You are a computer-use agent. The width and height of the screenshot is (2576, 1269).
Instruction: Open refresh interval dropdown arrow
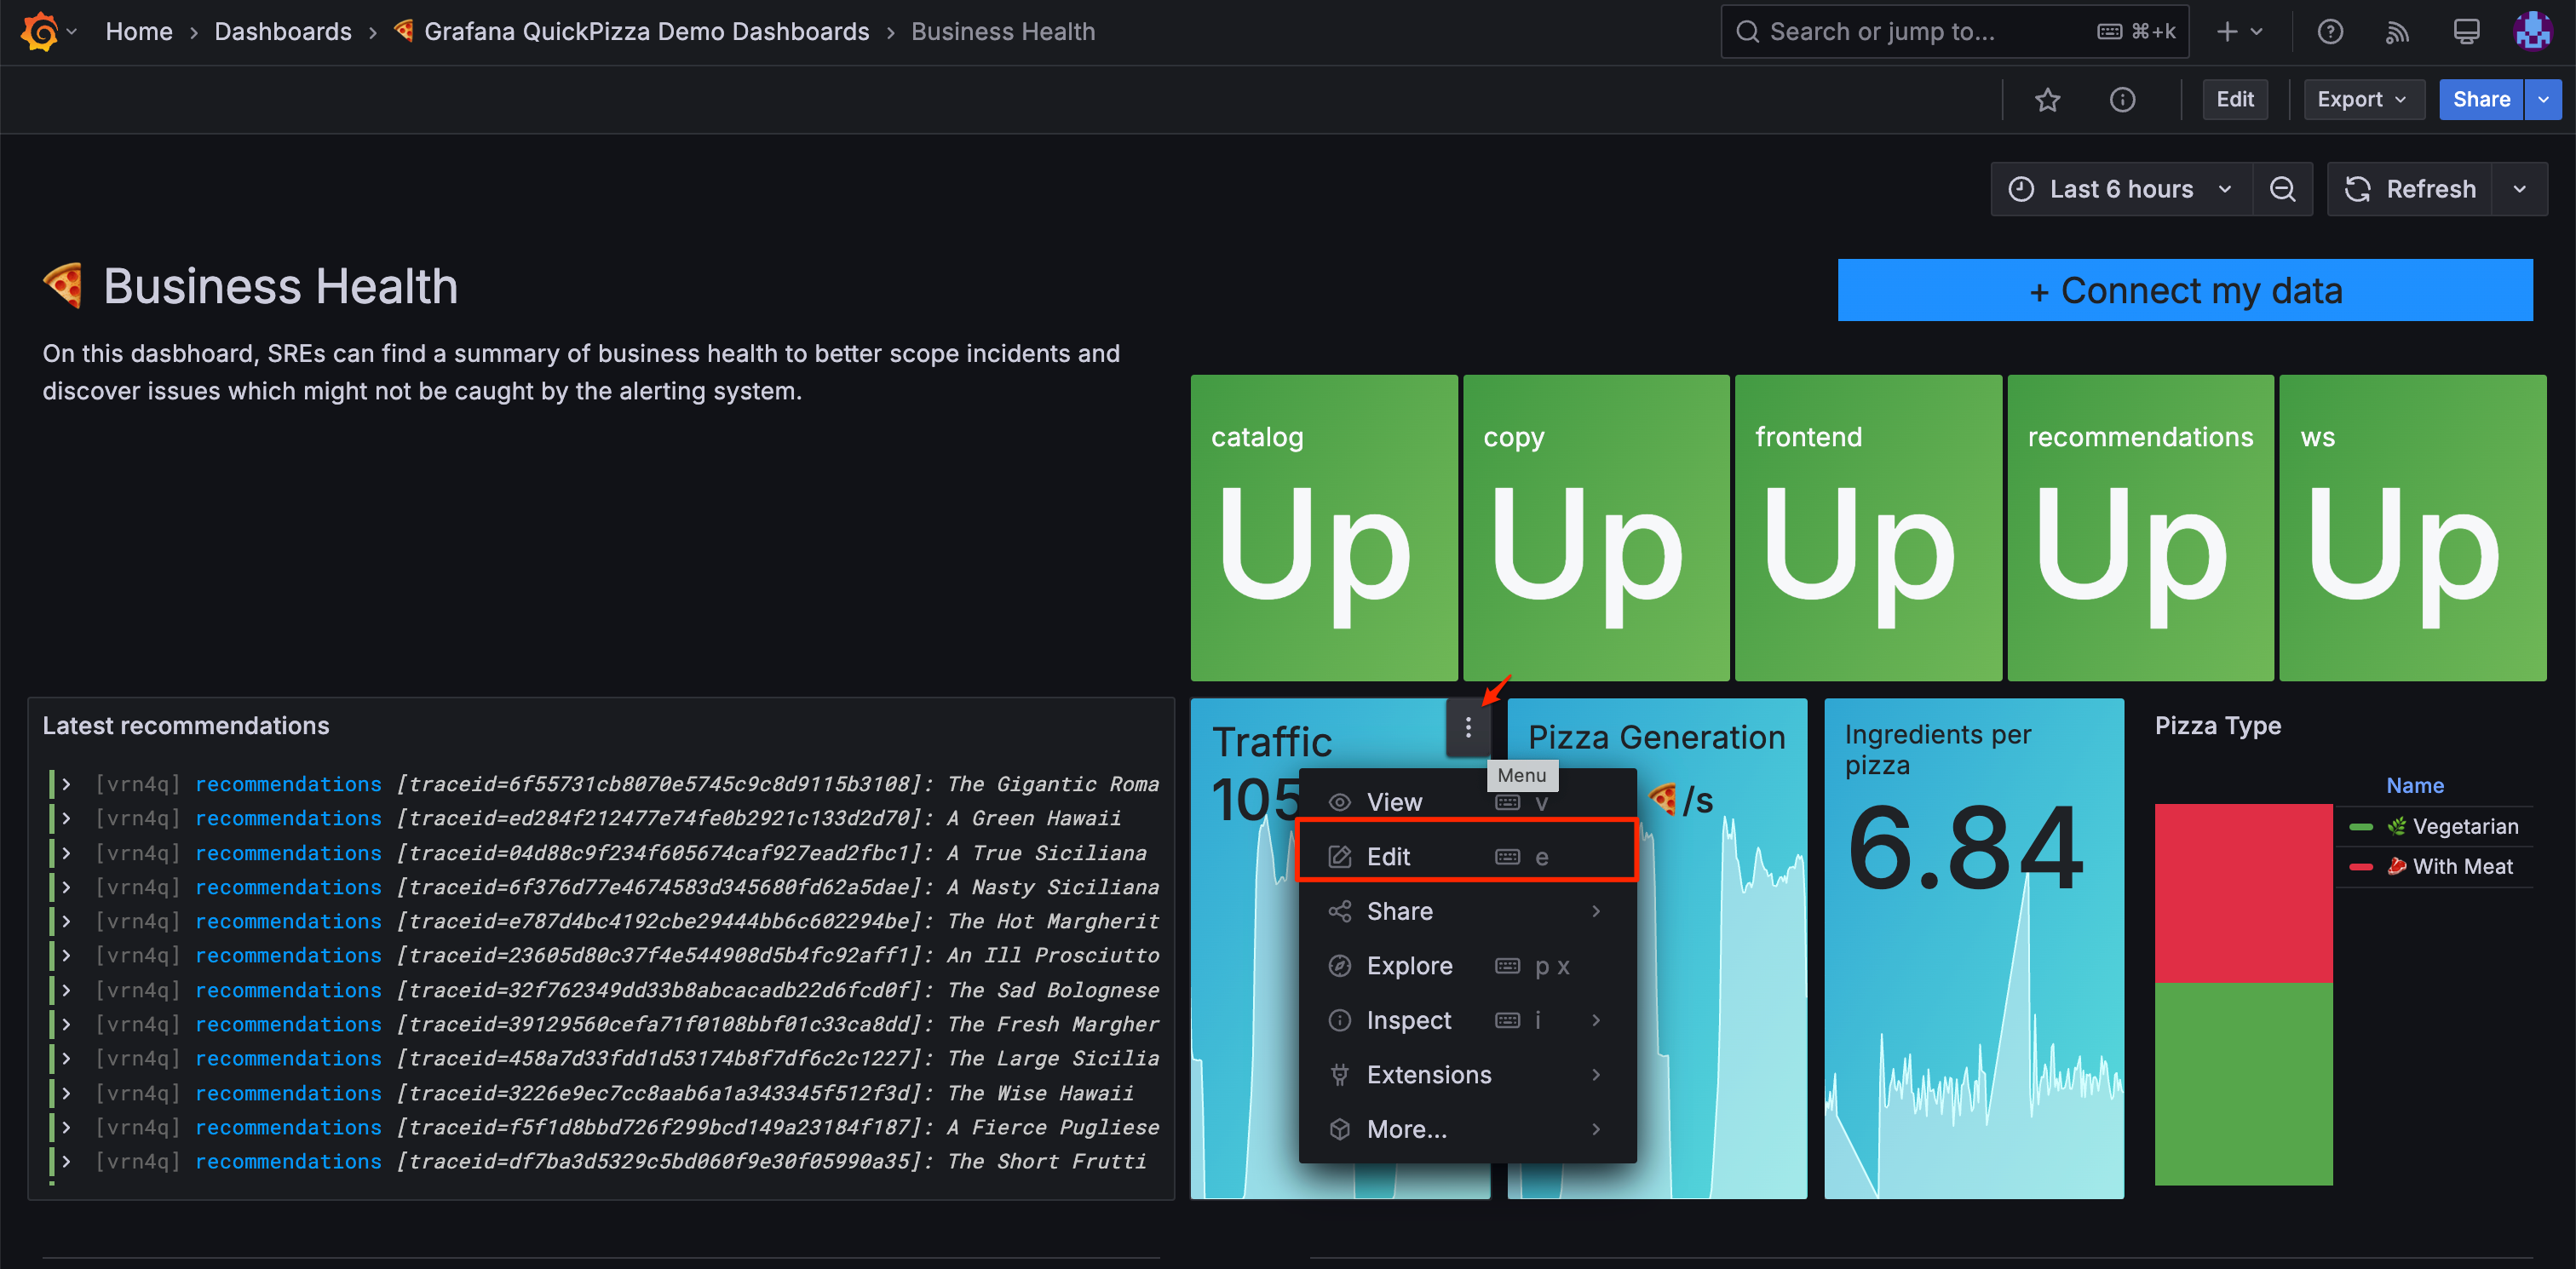coord(2519,189)
